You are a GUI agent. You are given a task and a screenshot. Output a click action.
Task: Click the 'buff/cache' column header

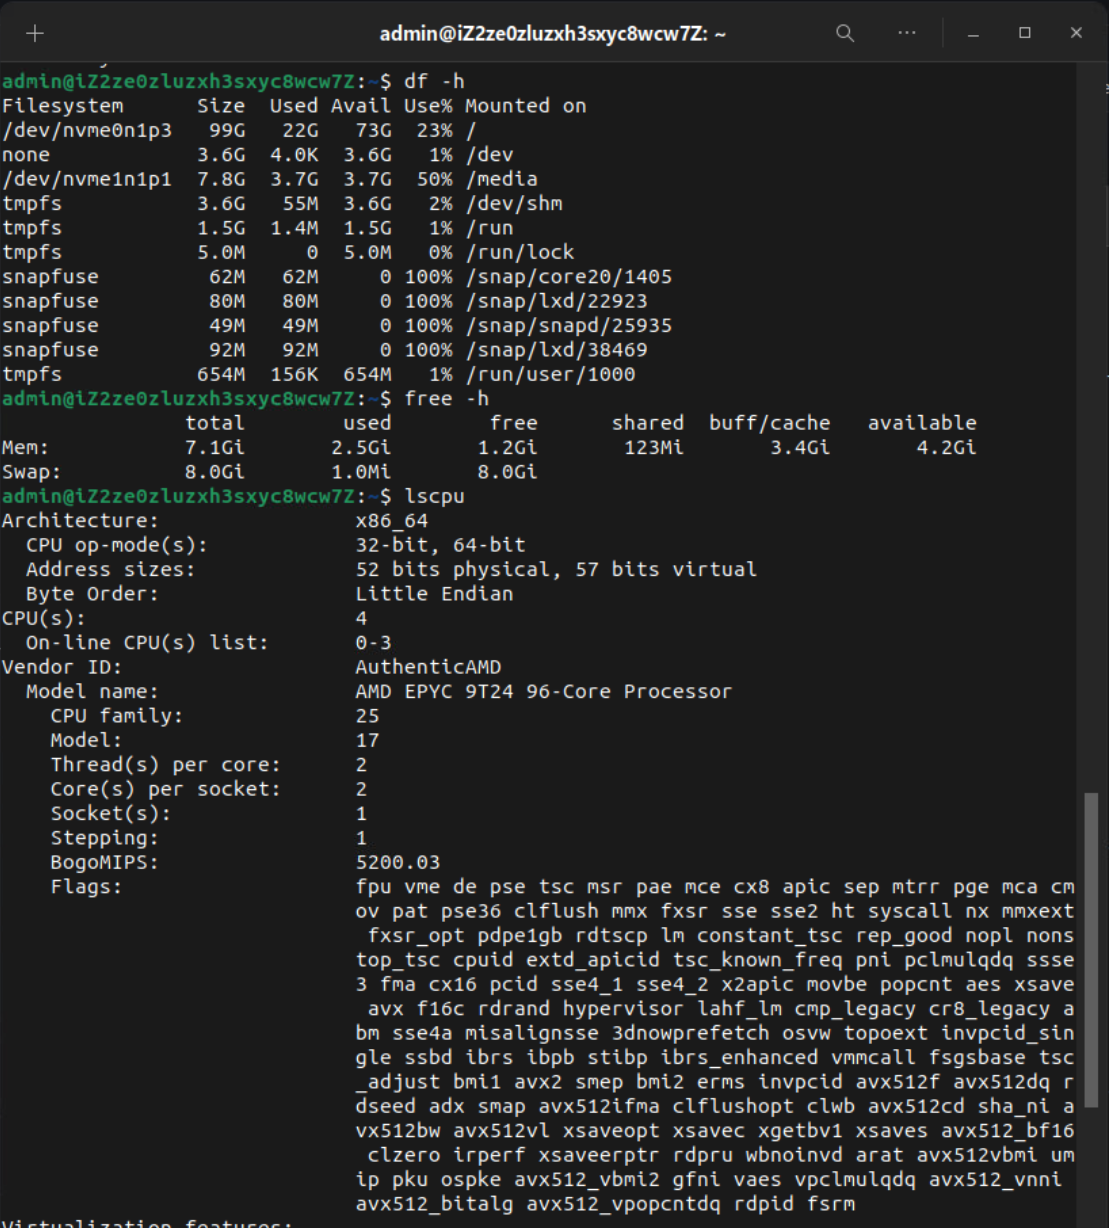pos(769,423)
